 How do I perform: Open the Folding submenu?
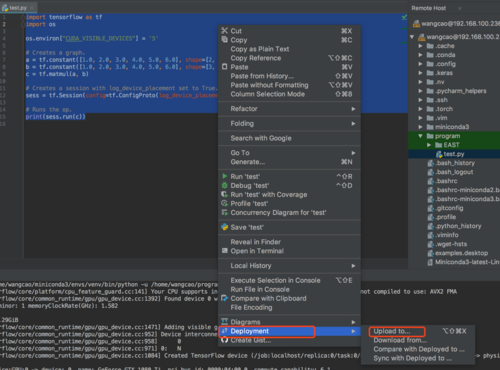(289, 123)
